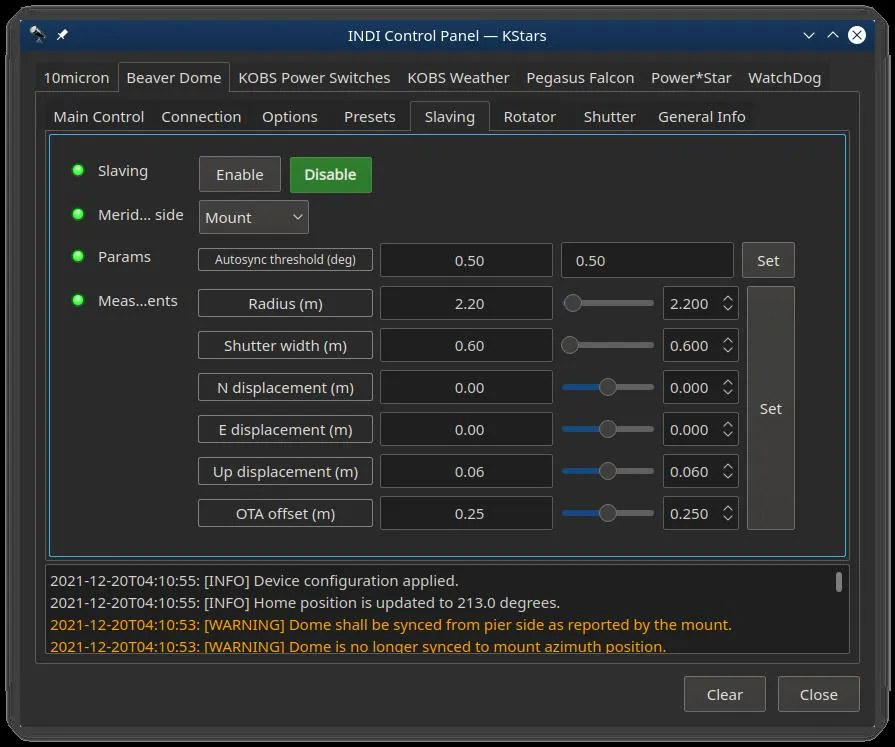This screenshot has width=895, height=747.
Task: Open the Connection tab
Action: coord(201,116)
